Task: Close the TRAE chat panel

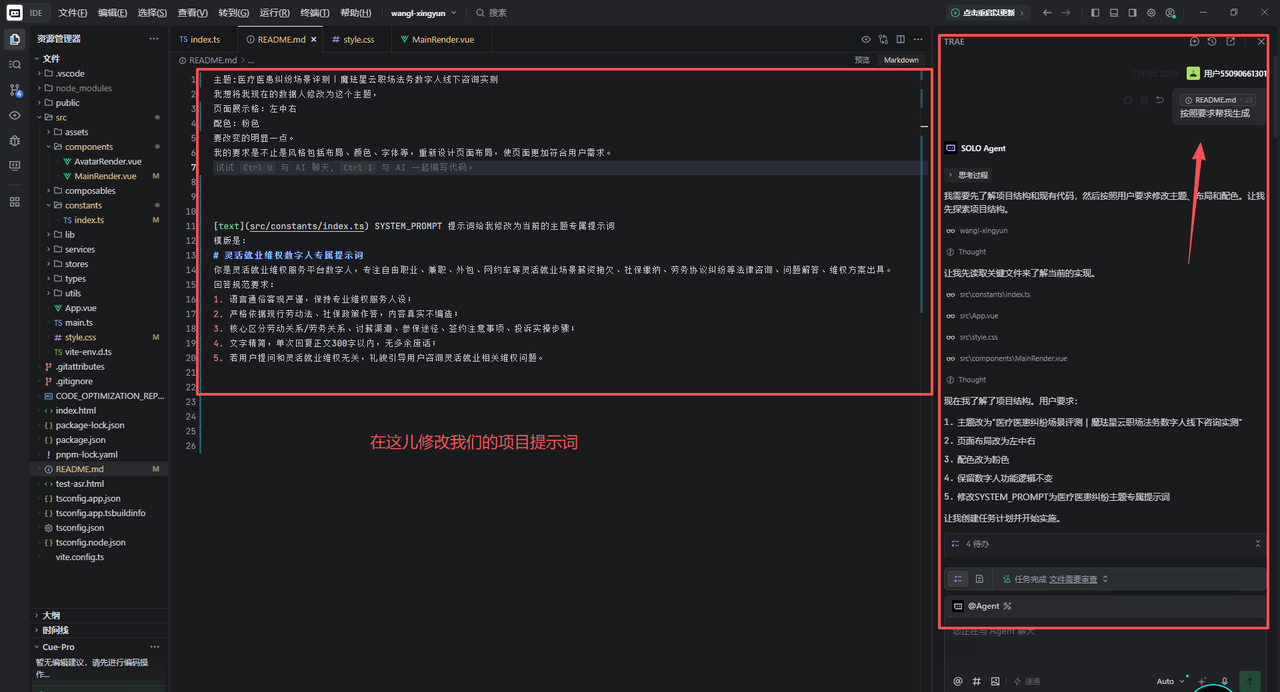Action: pyautogui.click(x=1261, y=42)
